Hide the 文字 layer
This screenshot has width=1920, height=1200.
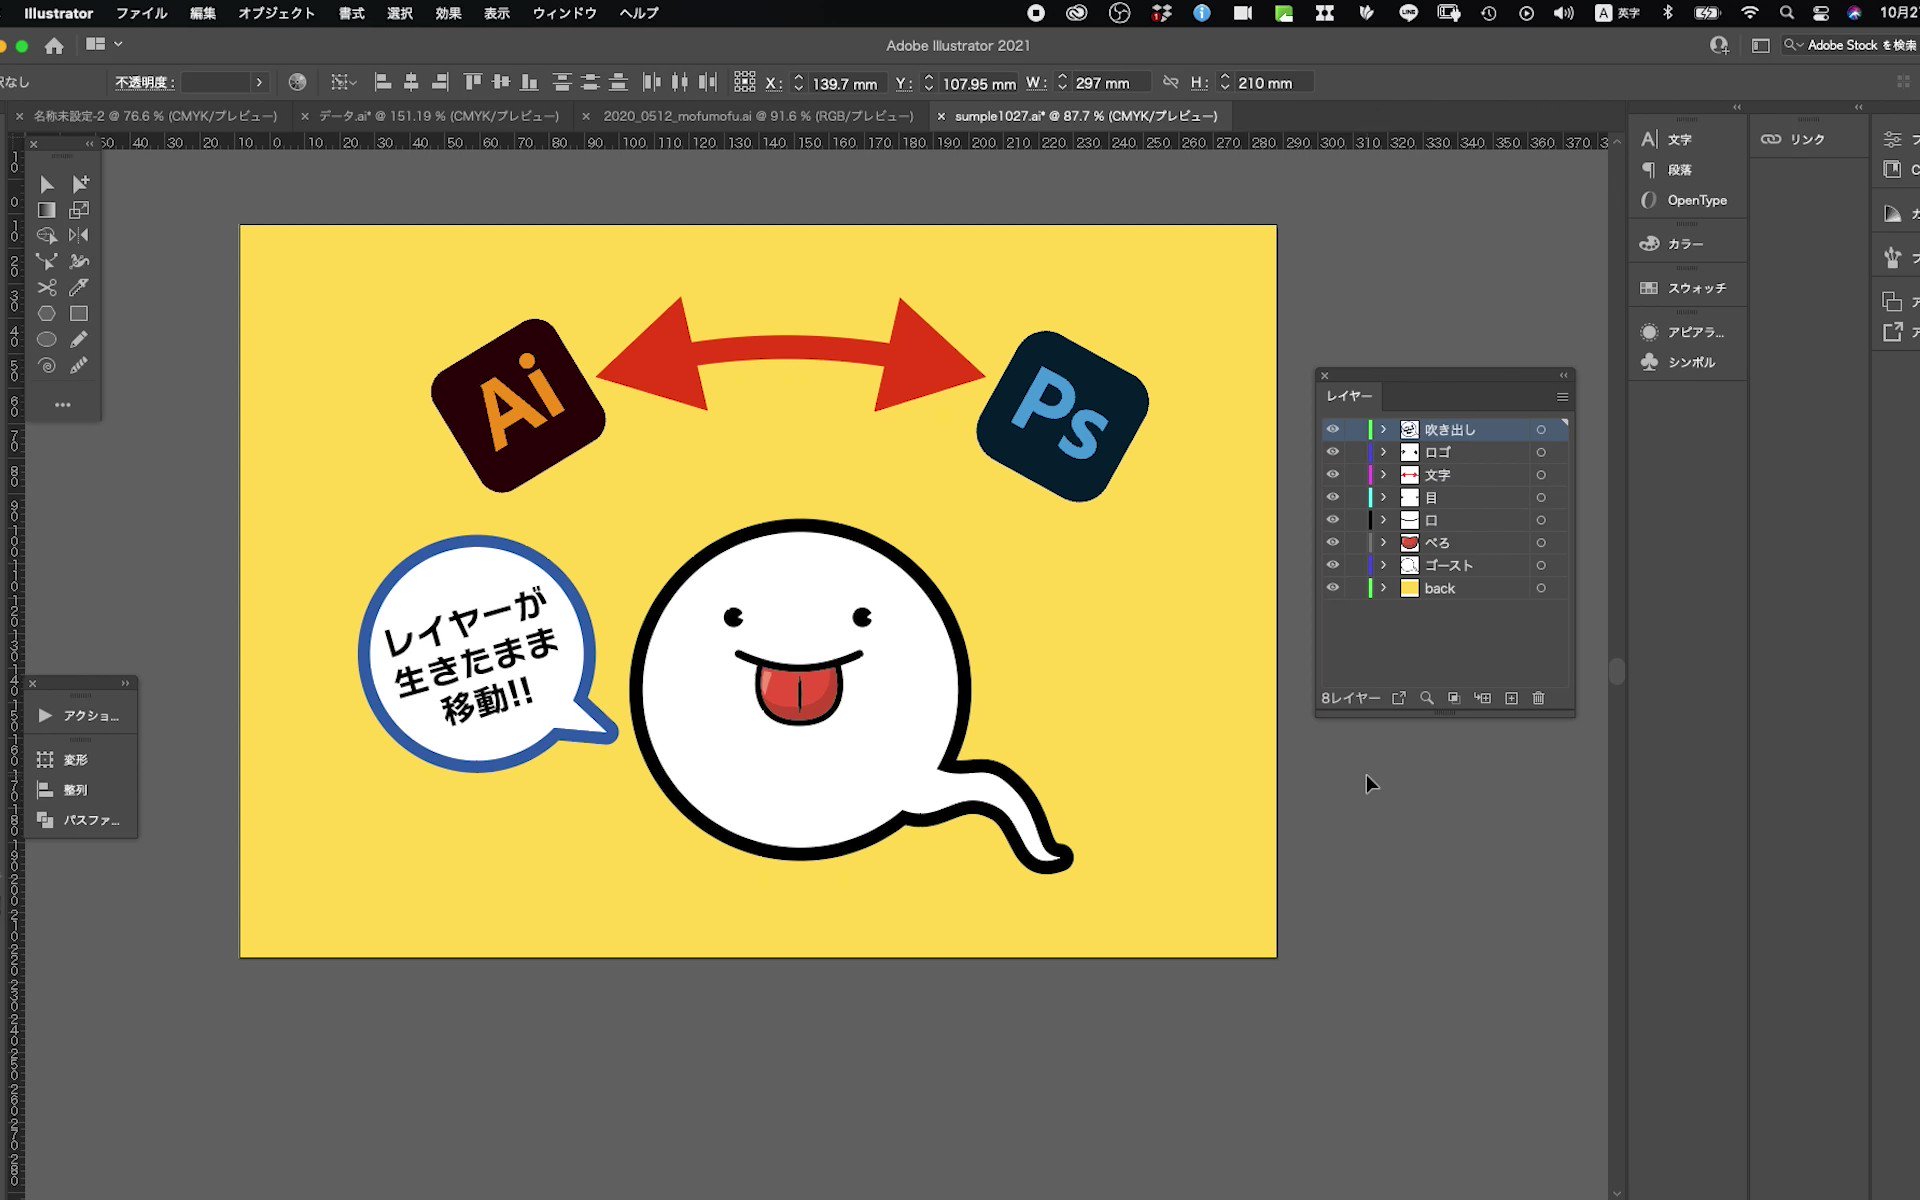[1333, 475]
